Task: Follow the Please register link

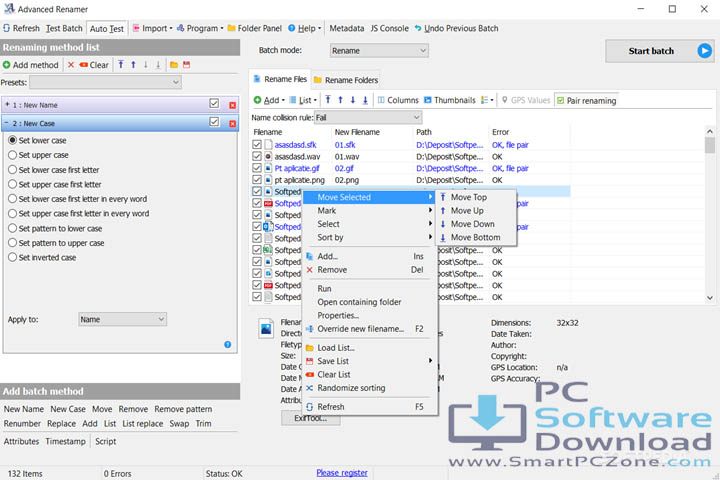Action: tap(342, 473)
